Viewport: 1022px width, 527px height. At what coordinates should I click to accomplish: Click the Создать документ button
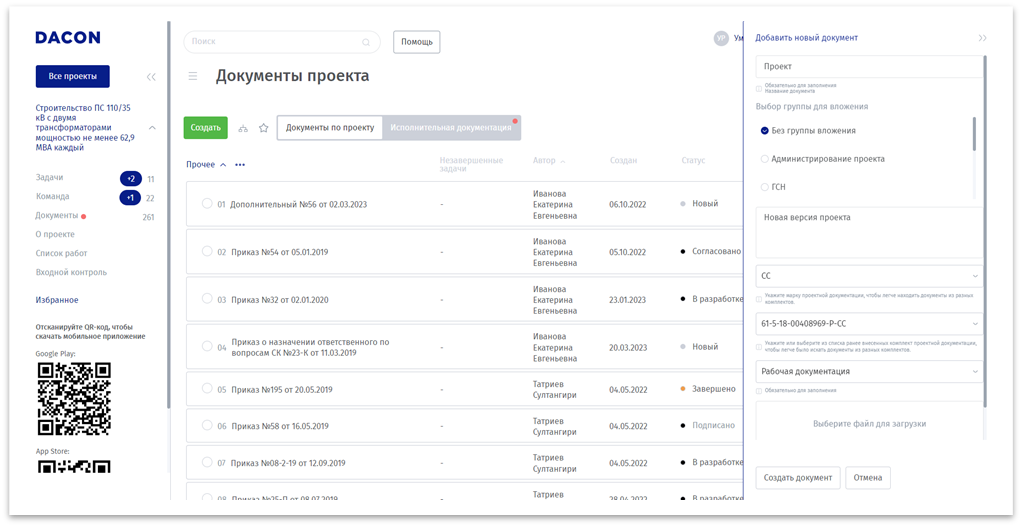click(797, 478)
